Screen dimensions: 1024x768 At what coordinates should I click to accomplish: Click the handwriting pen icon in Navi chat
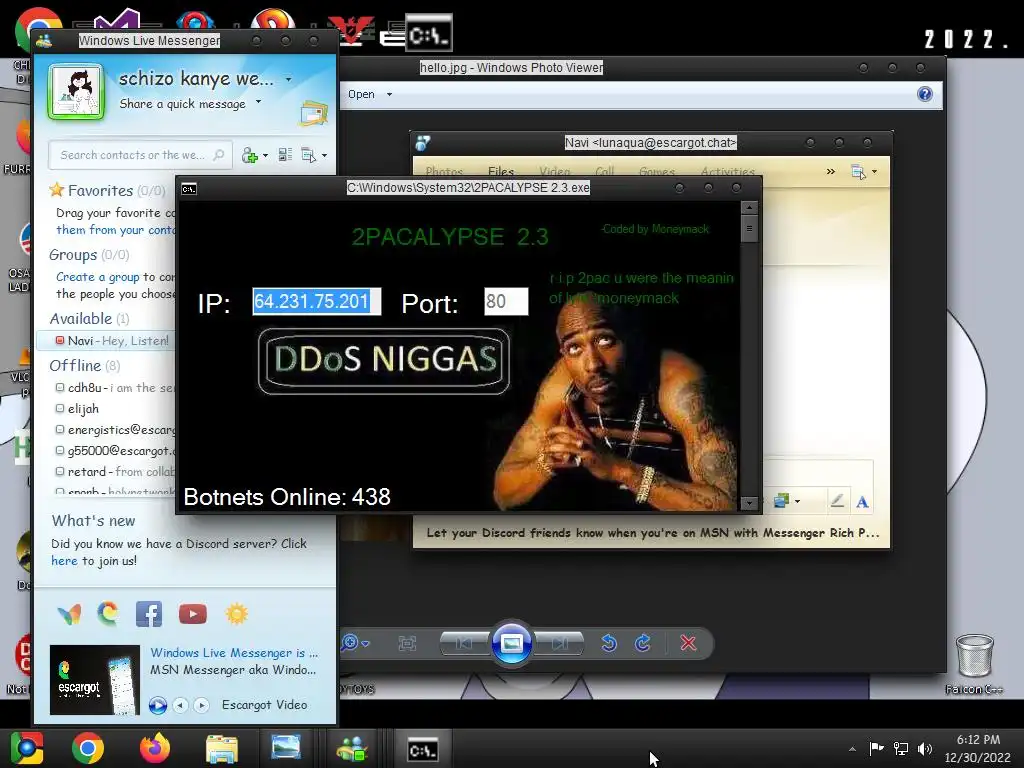tap(837, 501)
